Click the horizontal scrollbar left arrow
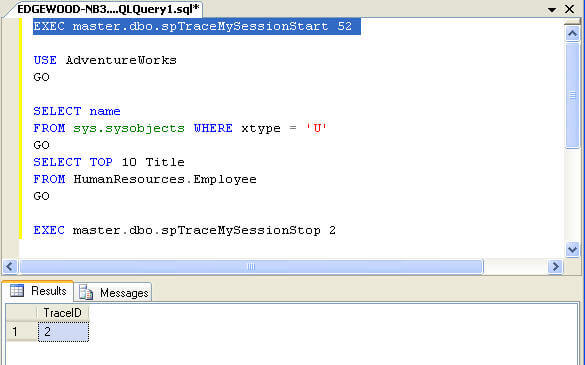585x365 pixels. pyautogui.click(x=10, y=266)
